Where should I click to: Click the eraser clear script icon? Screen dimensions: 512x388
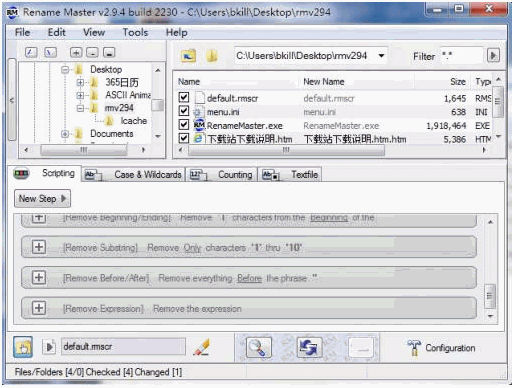(202, 347)
